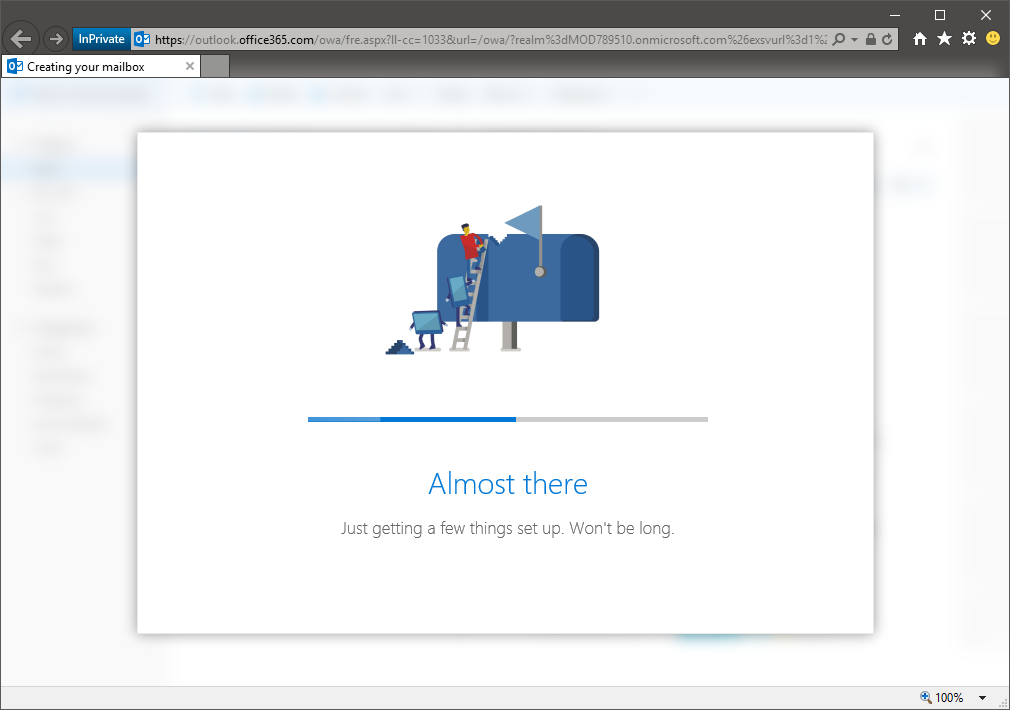1010x710 pixels.
Task: Click the mailbox setup progress bar
Action: pos(507,419)
